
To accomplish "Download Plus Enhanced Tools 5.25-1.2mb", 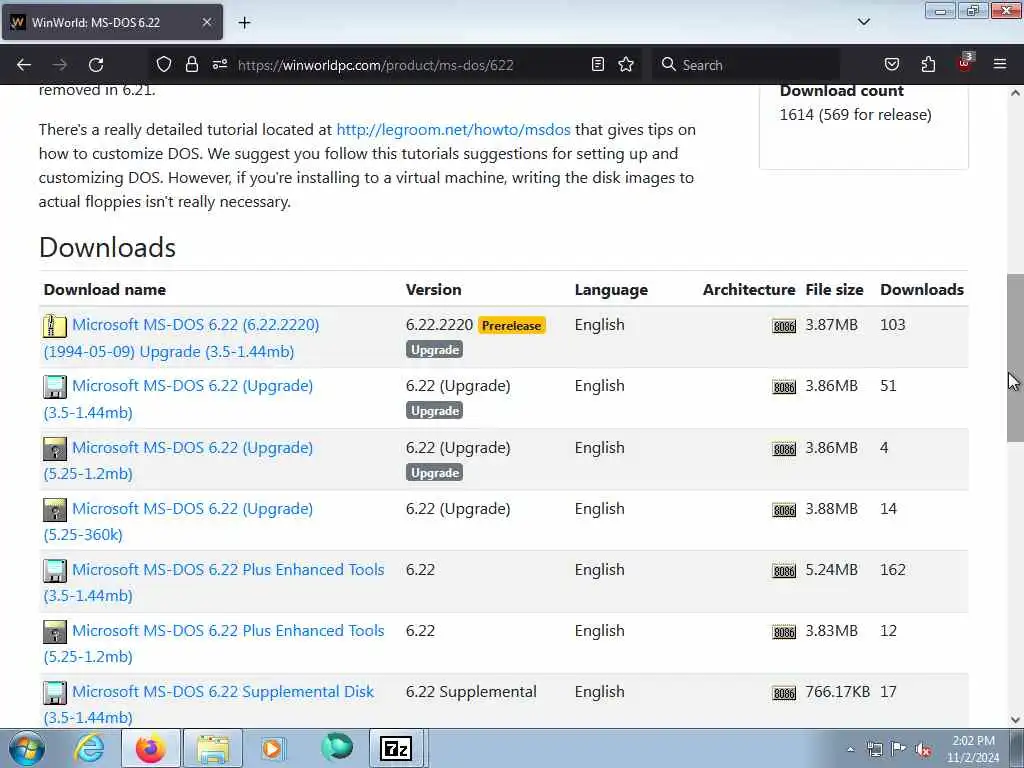I will pos(214,643).
